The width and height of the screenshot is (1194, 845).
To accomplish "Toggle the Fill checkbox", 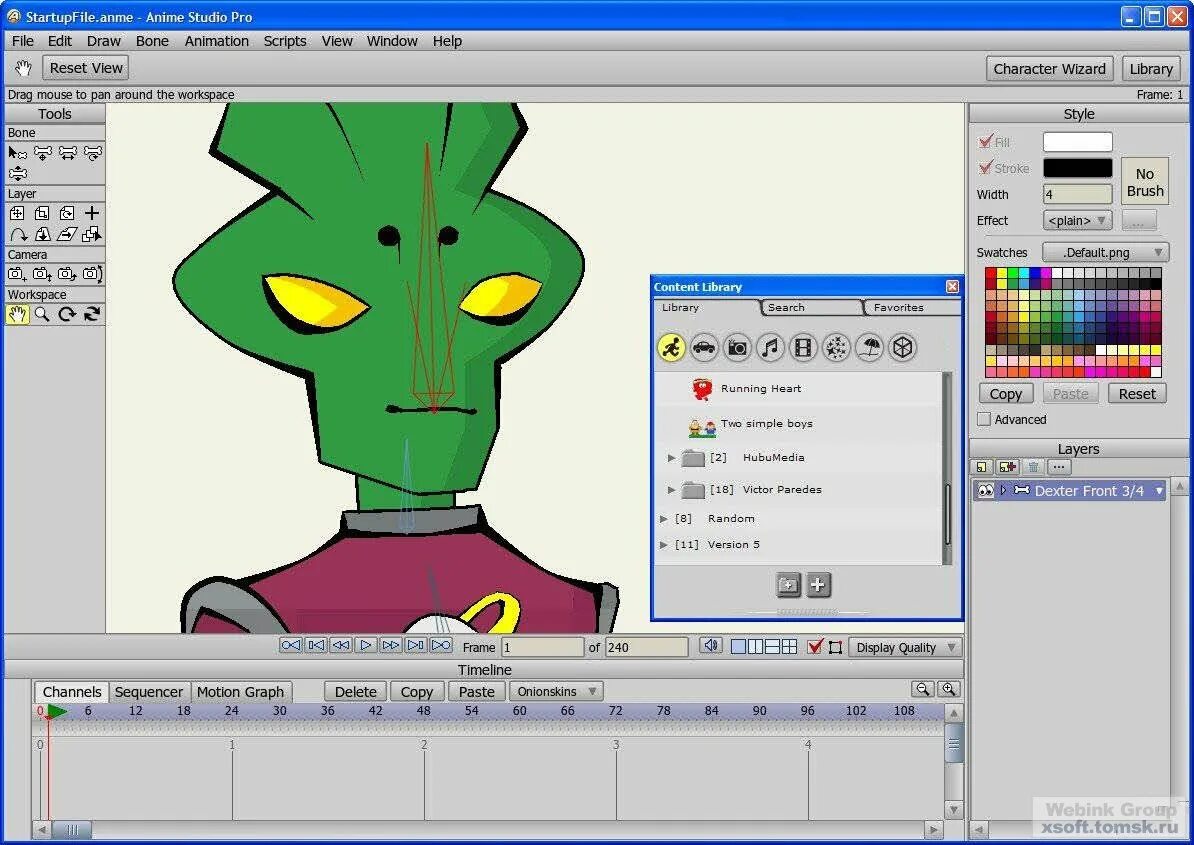I will point(985,142).
